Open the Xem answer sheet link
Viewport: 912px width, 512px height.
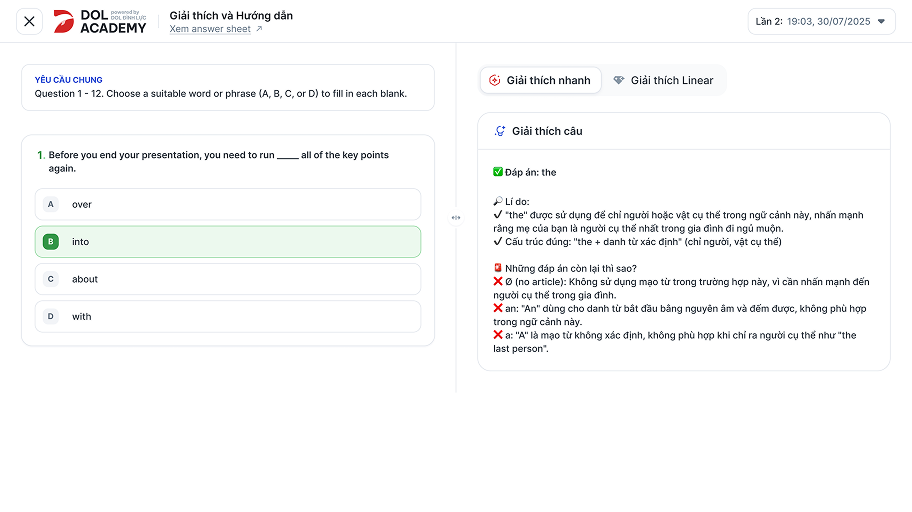coord(210,29)
